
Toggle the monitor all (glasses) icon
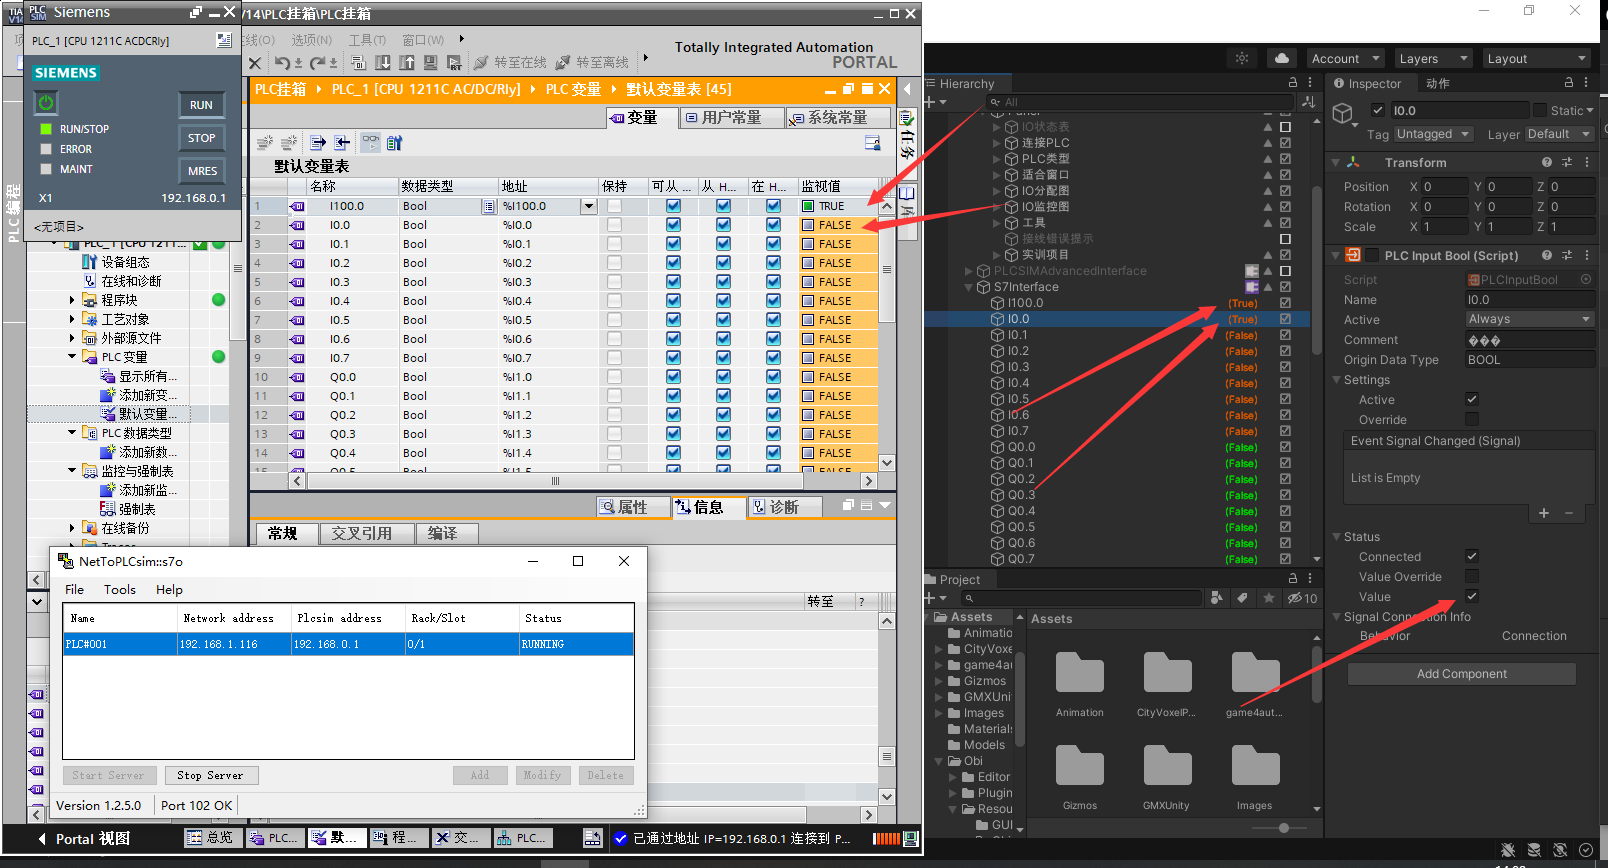coord(370,143)
